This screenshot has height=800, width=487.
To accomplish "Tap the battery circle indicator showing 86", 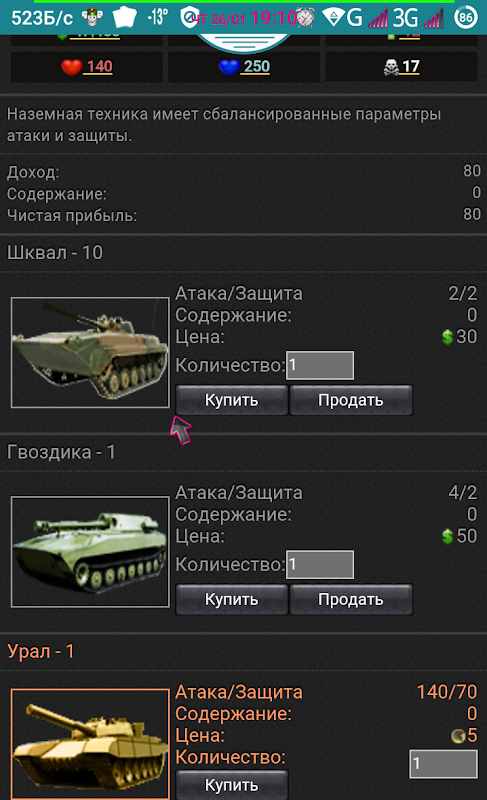I will tap(466, 18).
